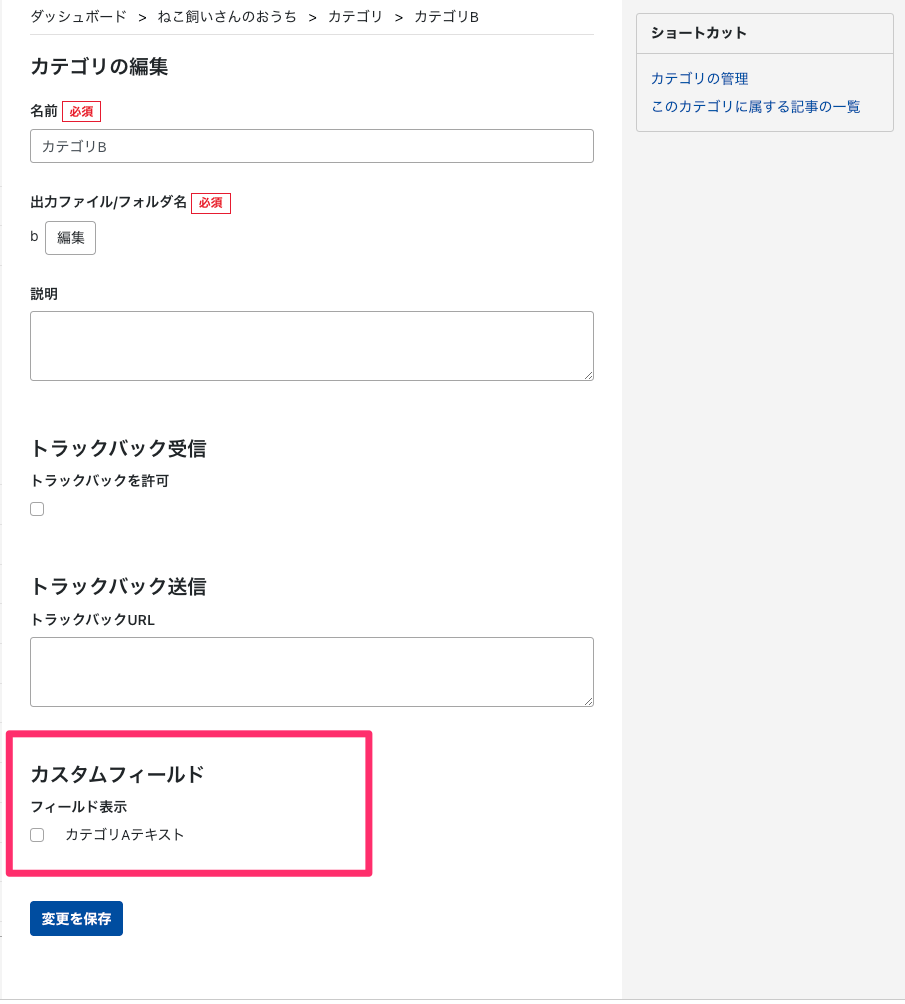The image size is (905, 1004).
Task: Enable the トラックバックを許可 checkbox
Action: pyautogui.click(x=37, y=509)
